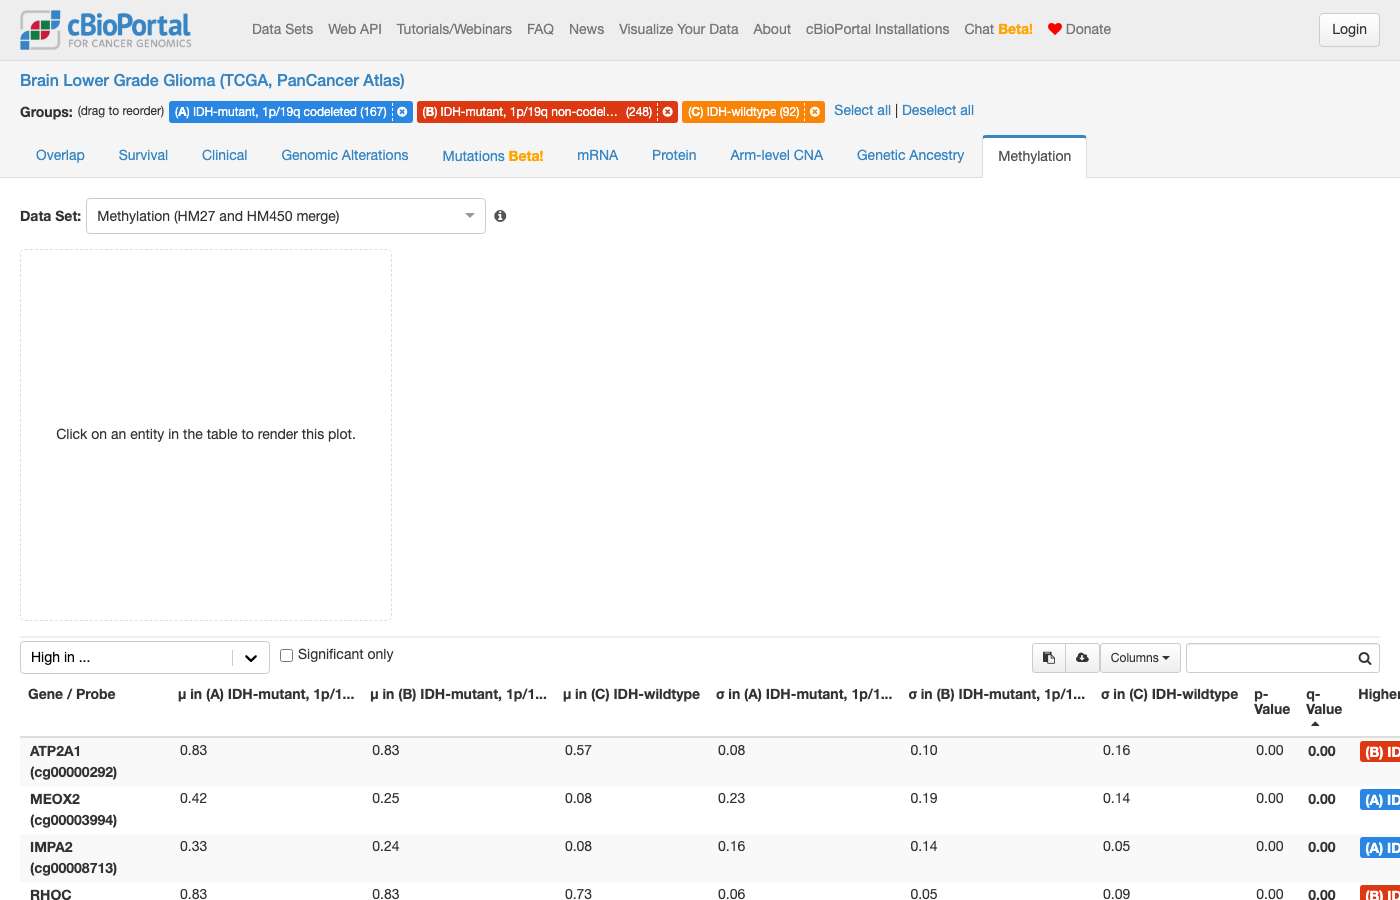Download table via cloud icon
This screenshot has height=900, width=1400.
[1082, 658]
